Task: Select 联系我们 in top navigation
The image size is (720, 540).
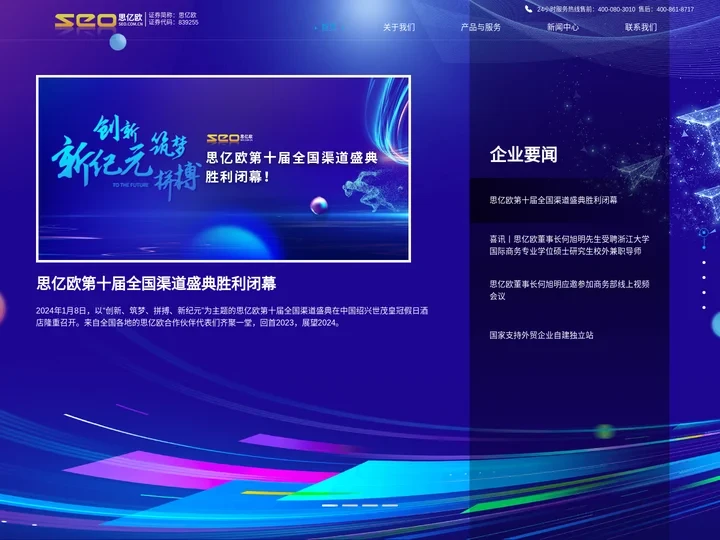Action: click(x=641, y=28)
